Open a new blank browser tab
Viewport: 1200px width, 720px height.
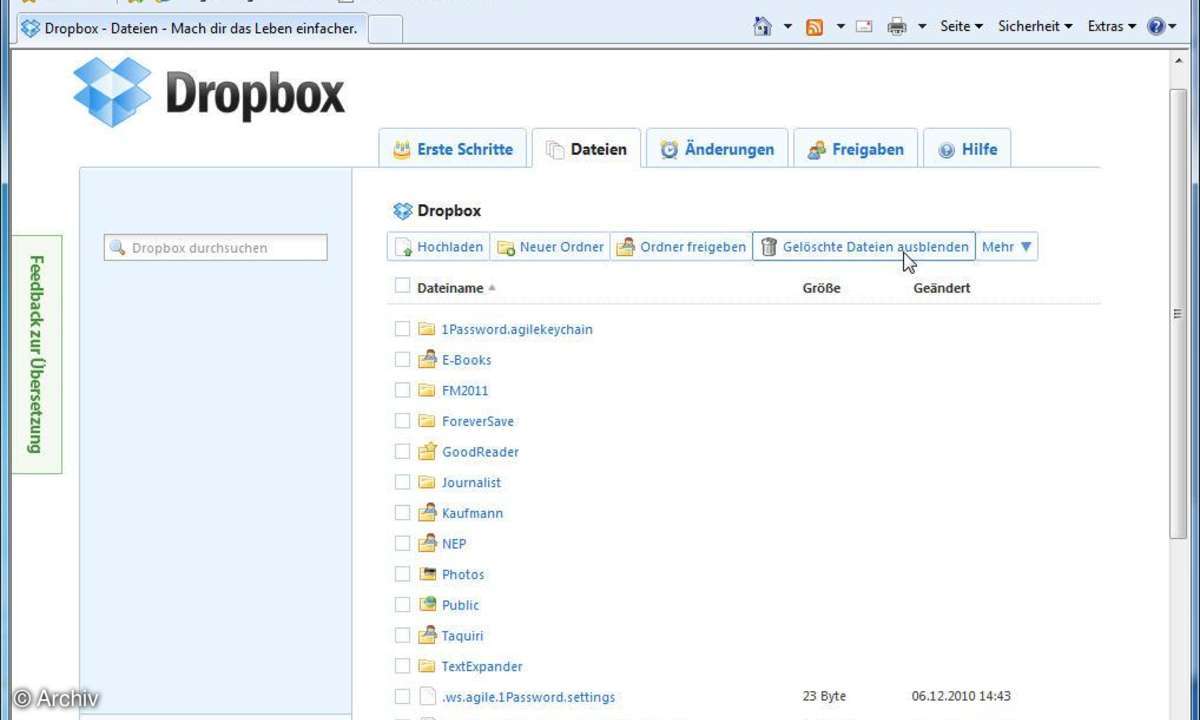(x=386, y=29)
